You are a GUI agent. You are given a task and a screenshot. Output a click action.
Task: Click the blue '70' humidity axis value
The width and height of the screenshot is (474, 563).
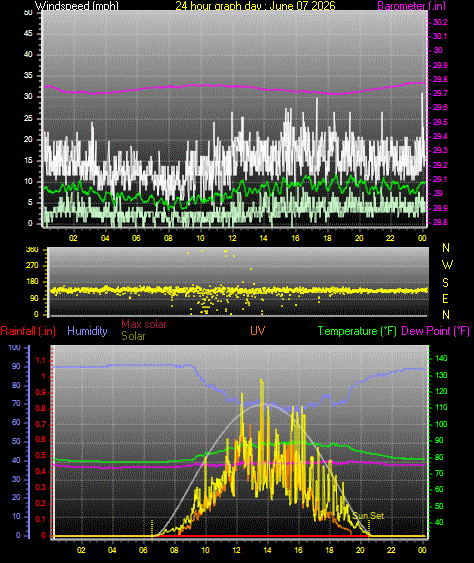click(x=16, y=404)
